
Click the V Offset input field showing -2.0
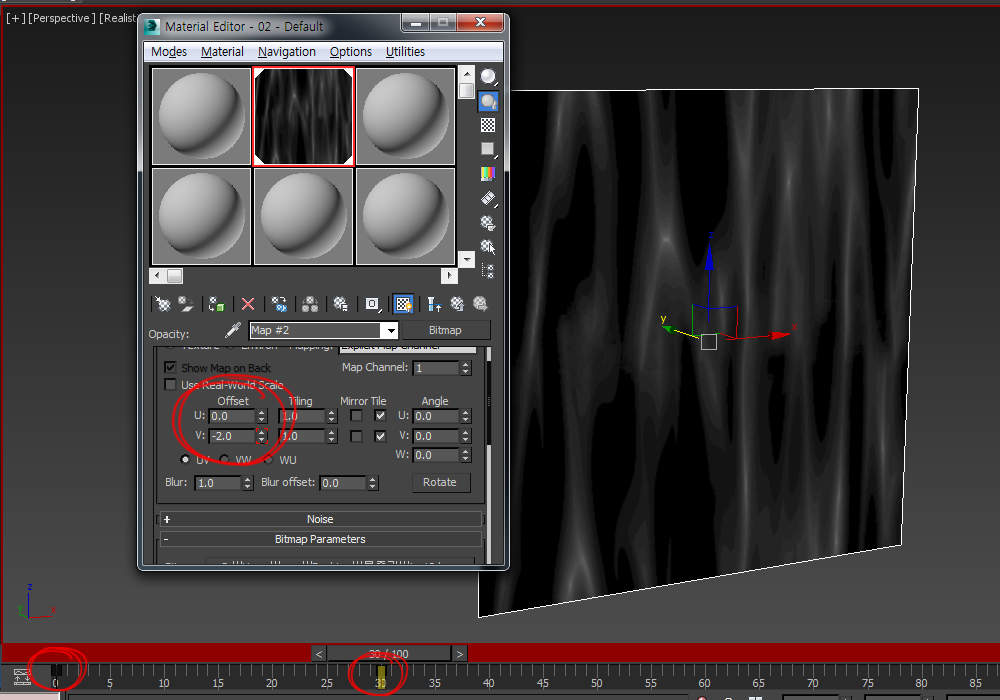pos(232,436)
